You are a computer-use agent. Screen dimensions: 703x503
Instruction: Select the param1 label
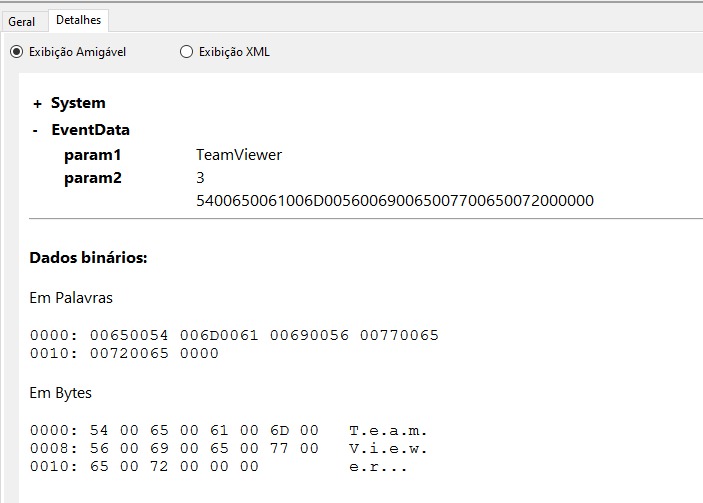[x=92, y=156]
